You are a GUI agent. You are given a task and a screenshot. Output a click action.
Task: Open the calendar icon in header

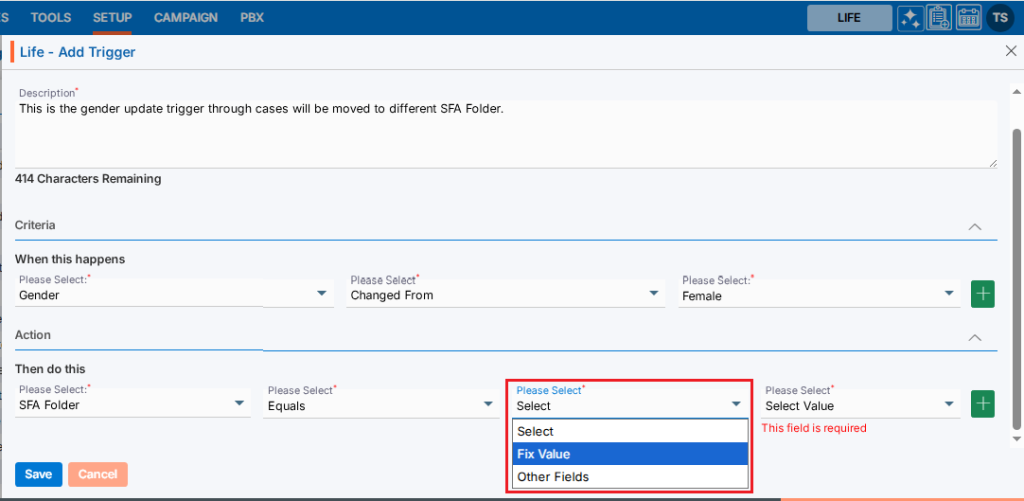pos(969,18)
